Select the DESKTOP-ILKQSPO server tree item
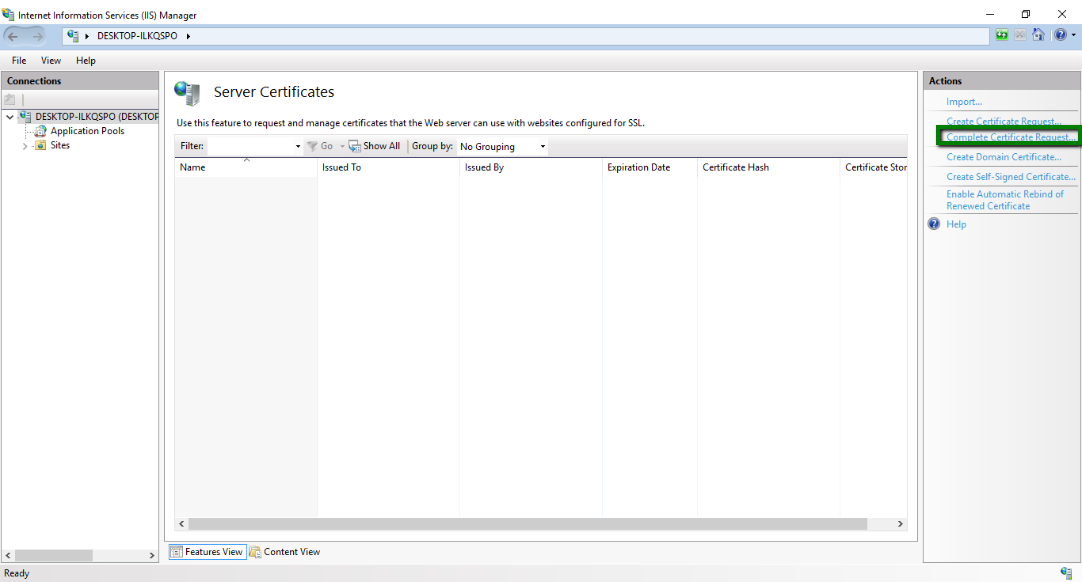 click(x=97, y=117)
